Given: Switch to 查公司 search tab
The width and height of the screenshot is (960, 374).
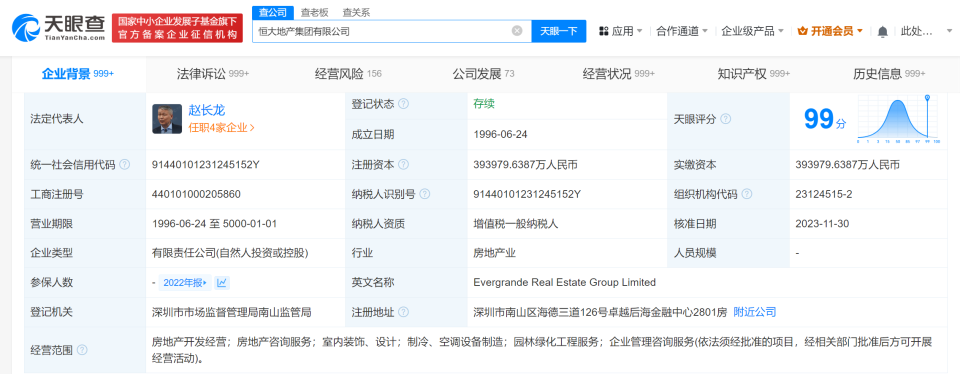Looking at the screenshot, I should 272,12.
